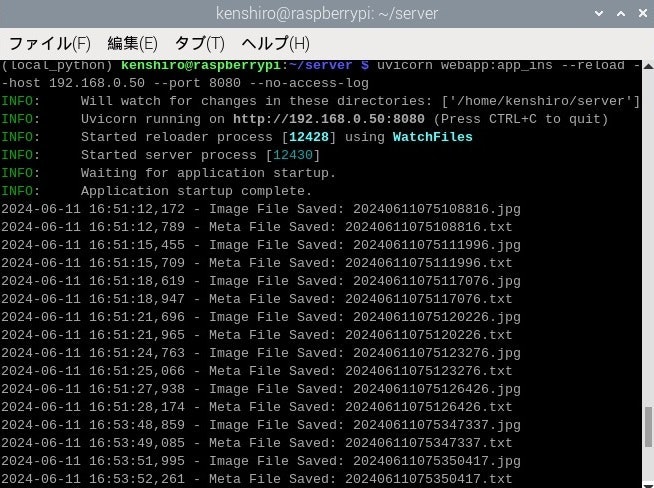Screen dimensions: 654x488
Task: Click filename 20240611075350417.jpg
Action: coord(437,461)
